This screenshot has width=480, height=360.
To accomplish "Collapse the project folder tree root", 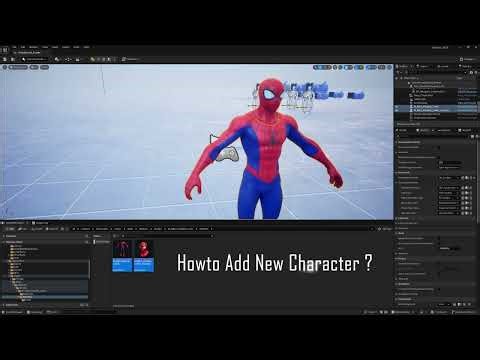I will [4, 242].
